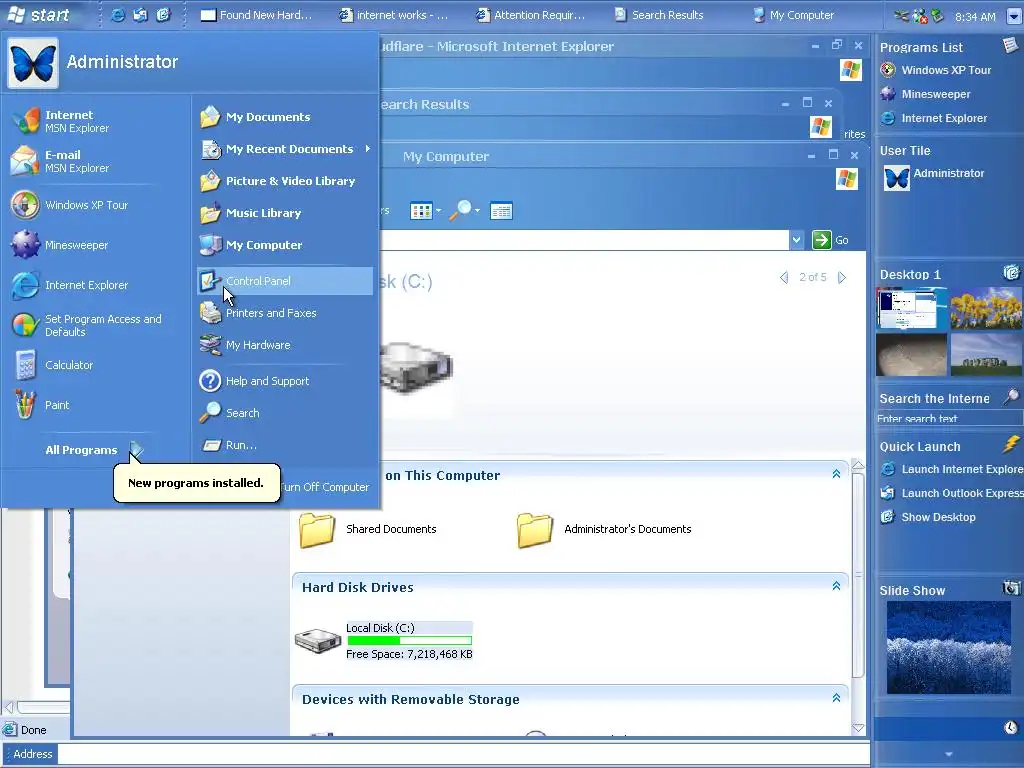Select the yellow flowers desktop thumbnail
The height and width of the screenshot is (768, 1024).
click(986, 308)
